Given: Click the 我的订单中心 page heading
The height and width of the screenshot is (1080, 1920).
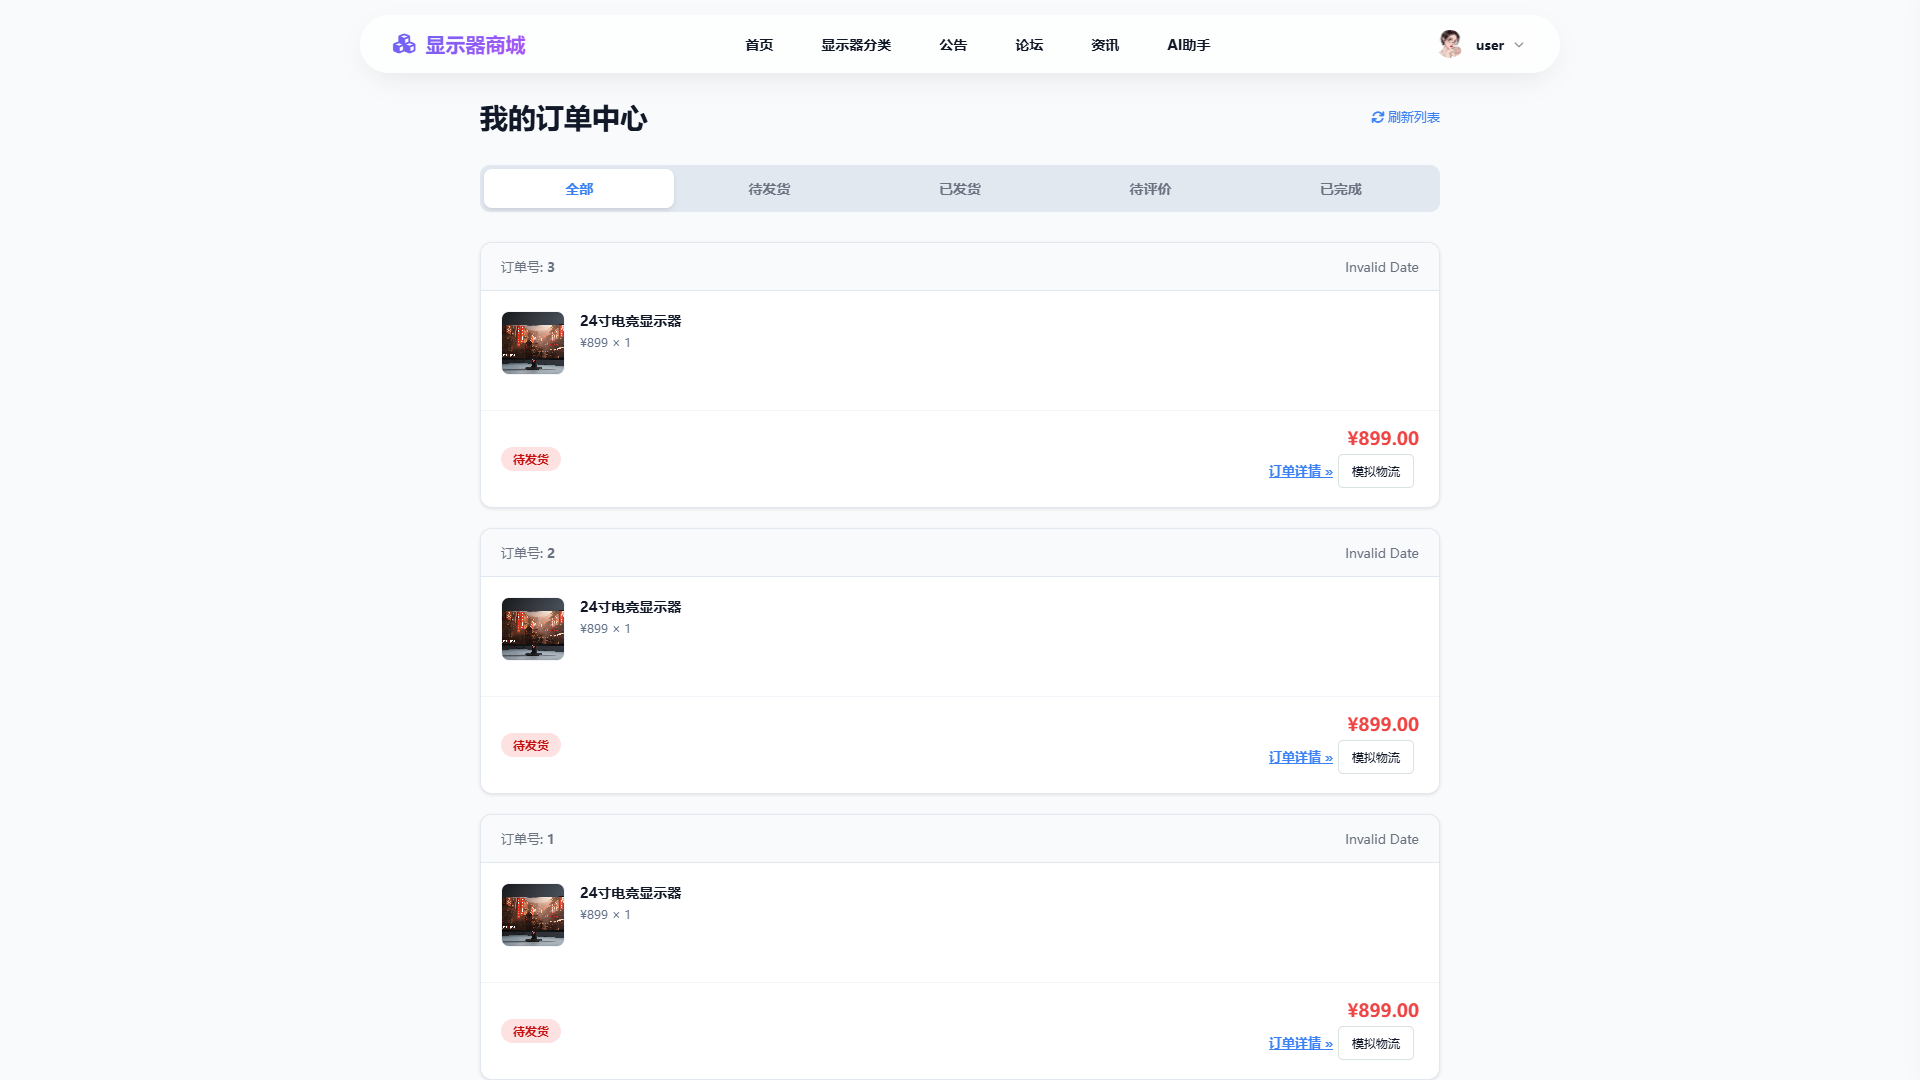Looking at the screenshot, I should [x=564, y=118].
